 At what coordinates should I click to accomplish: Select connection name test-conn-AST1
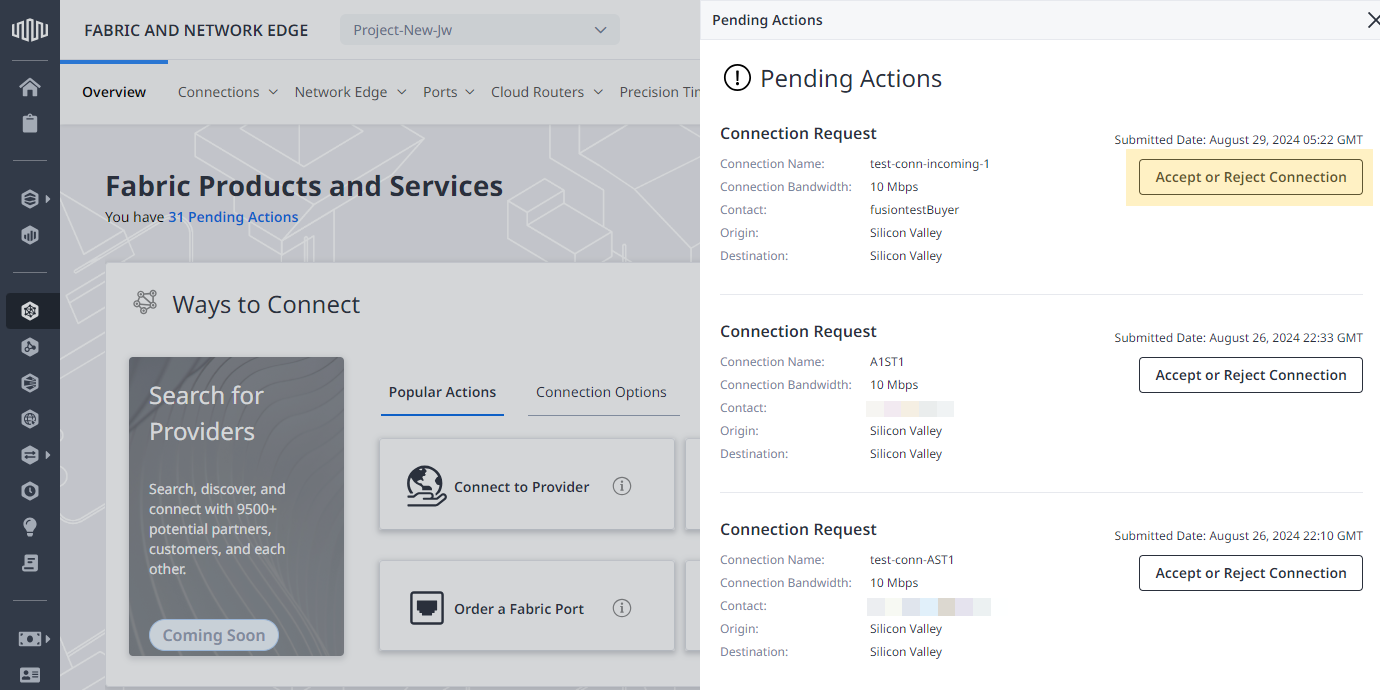[x=912, y=560]
